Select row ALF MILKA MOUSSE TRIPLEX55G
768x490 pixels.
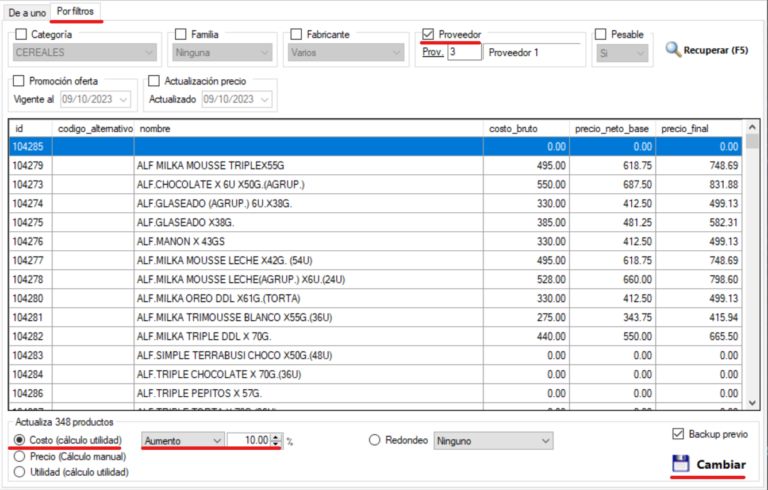[375, 166]
